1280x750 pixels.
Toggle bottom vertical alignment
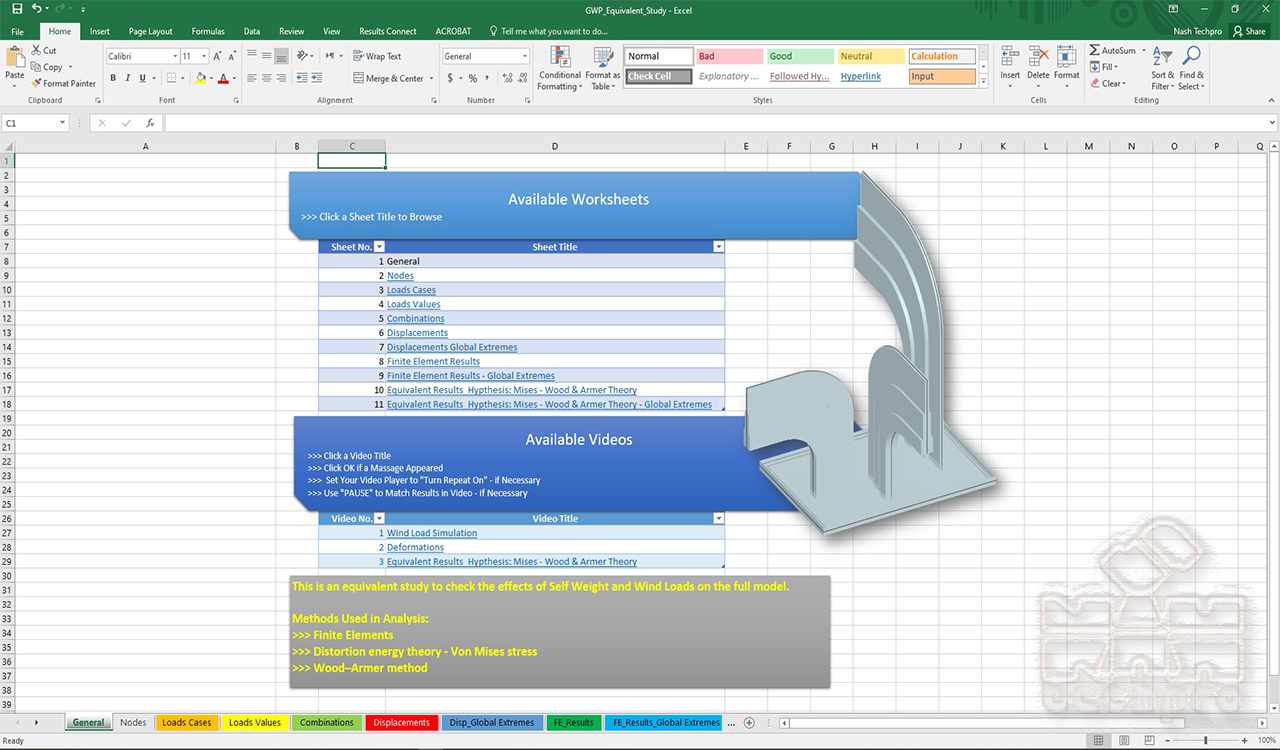click(282, 57)
